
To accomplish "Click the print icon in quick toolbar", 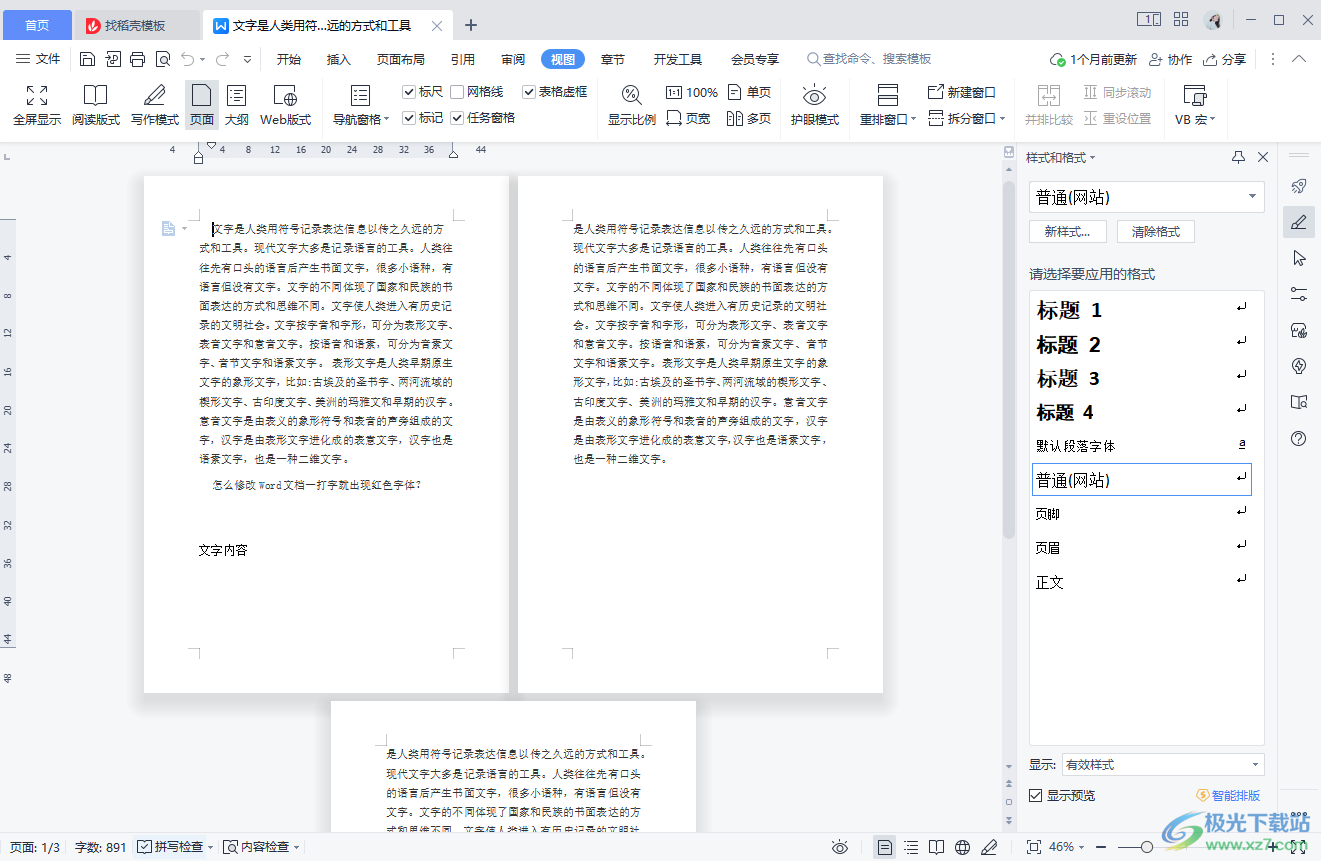I will pos(138,59).
